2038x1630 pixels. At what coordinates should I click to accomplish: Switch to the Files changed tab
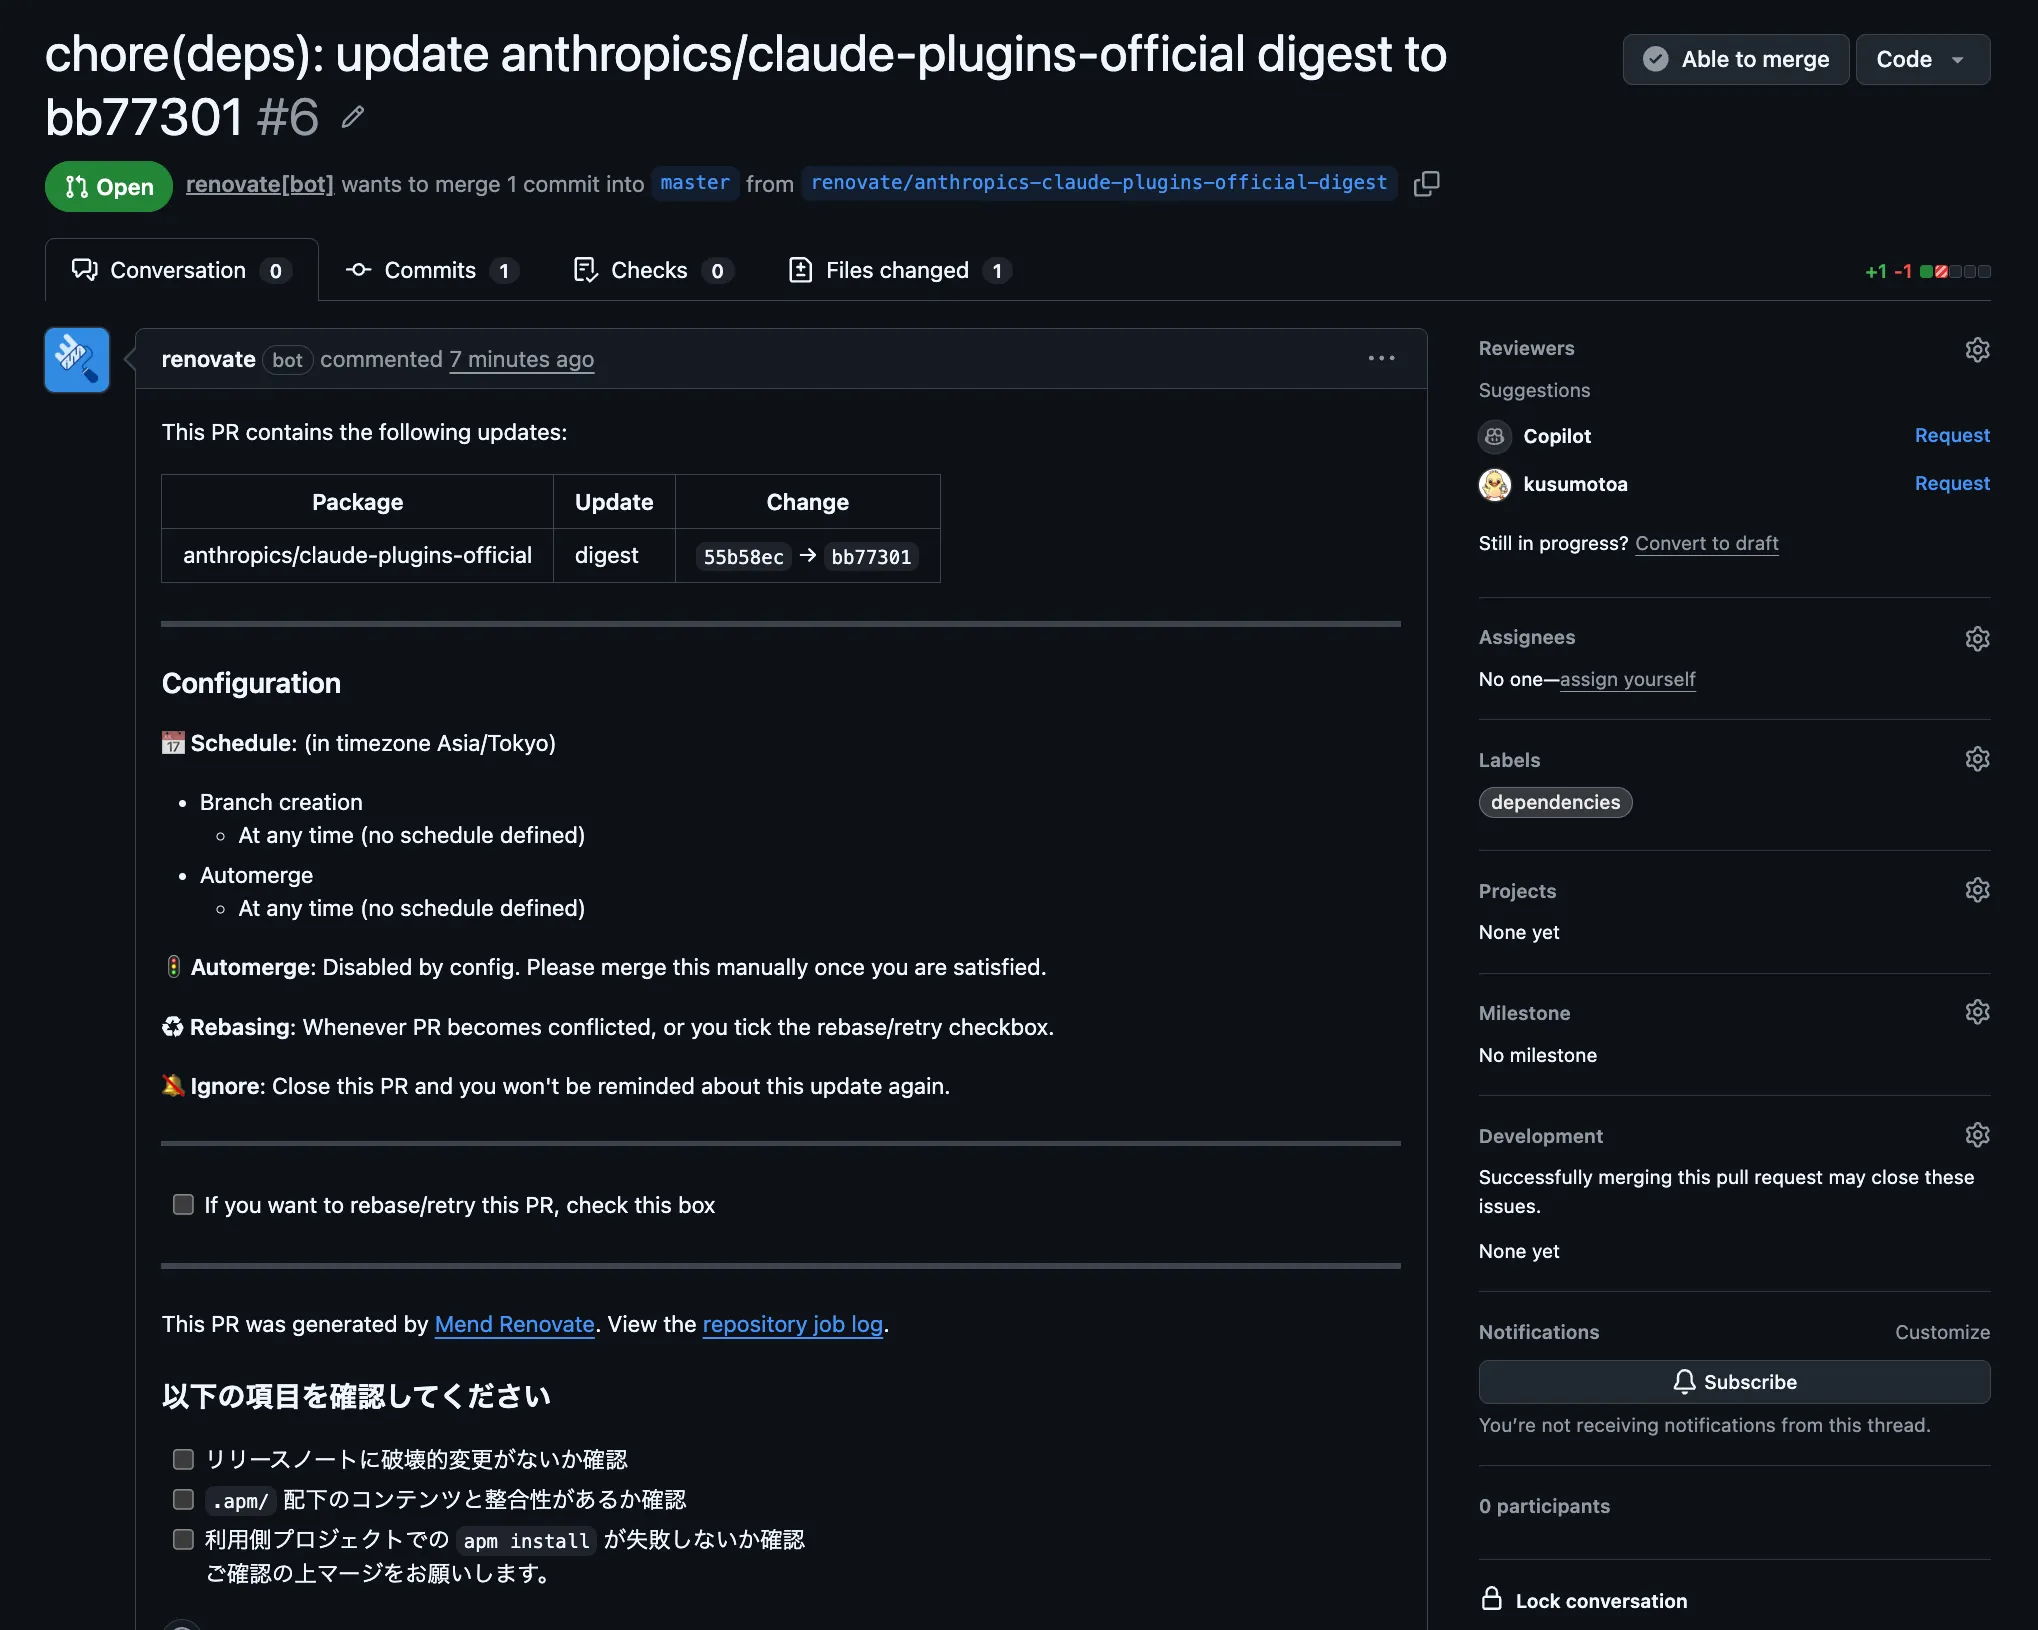coord(900,270)
